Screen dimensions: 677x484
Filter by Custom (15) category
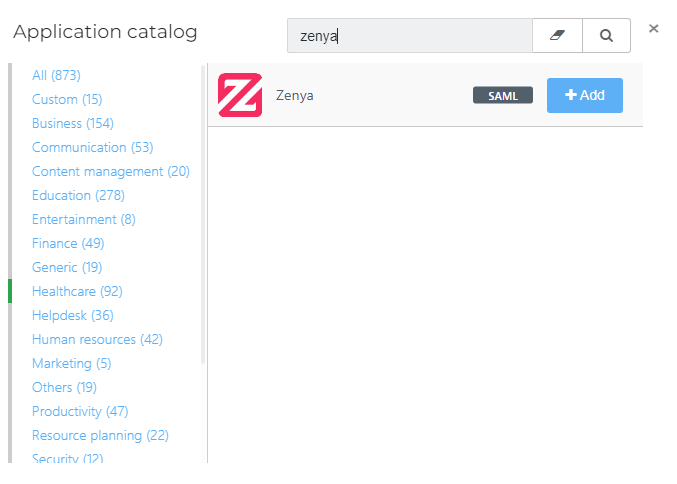[67, 99]
